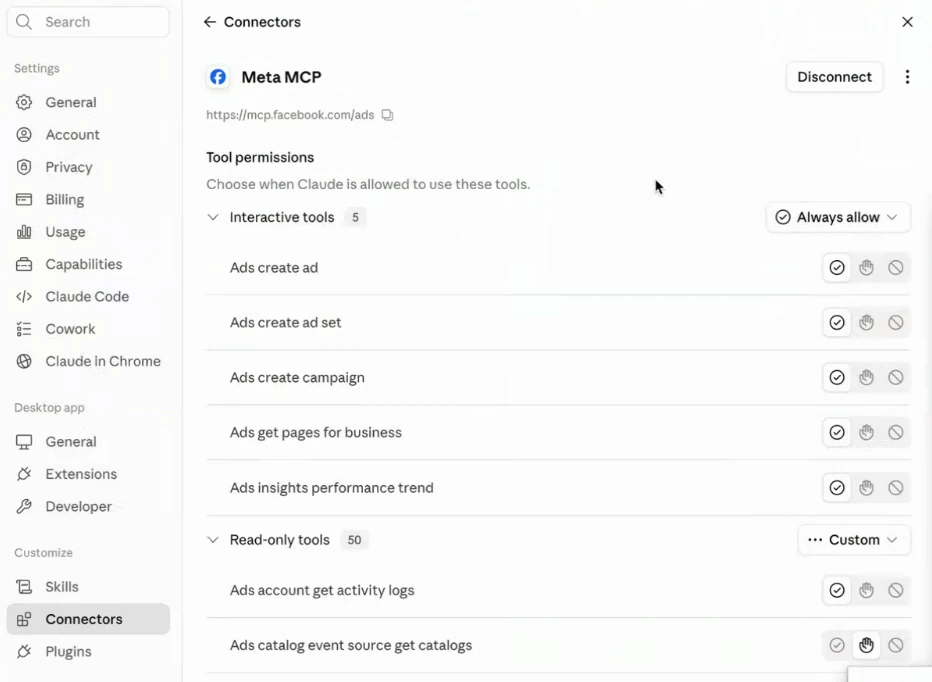932x682 pixels.
Task: Open General under Desktop app
Action: (88, 442)
